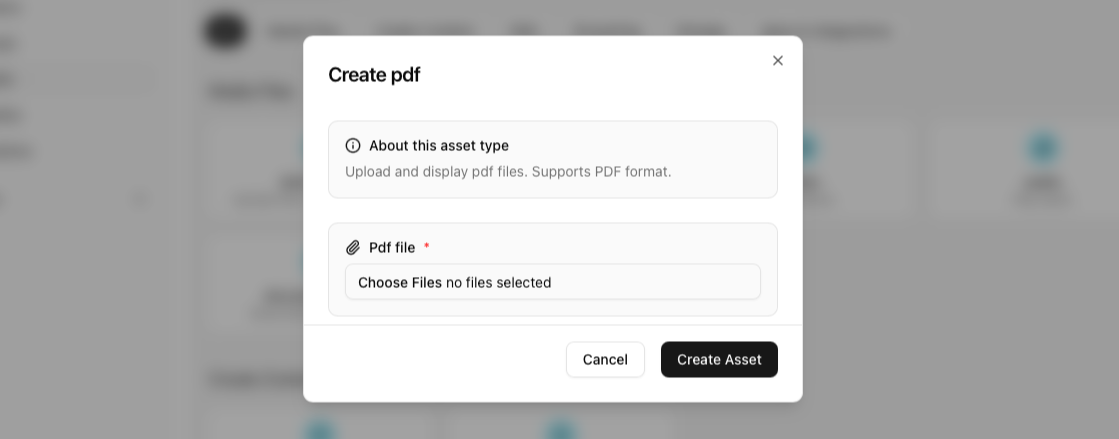
Task: Click the teal icon right of dialog top
Action: click(808, 148)
